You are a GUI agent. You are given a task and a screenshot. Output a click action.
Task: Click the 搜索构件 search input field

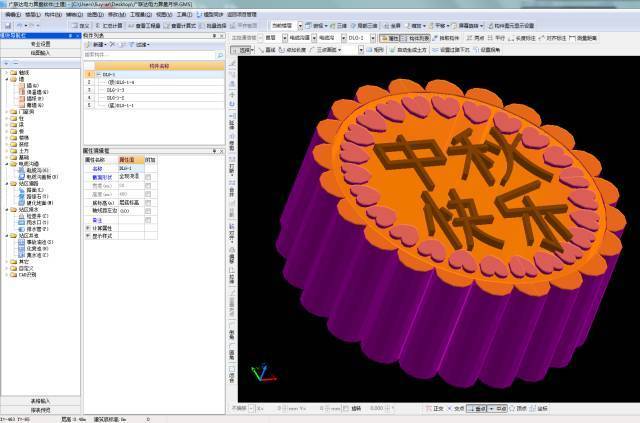tap(149, 55)
